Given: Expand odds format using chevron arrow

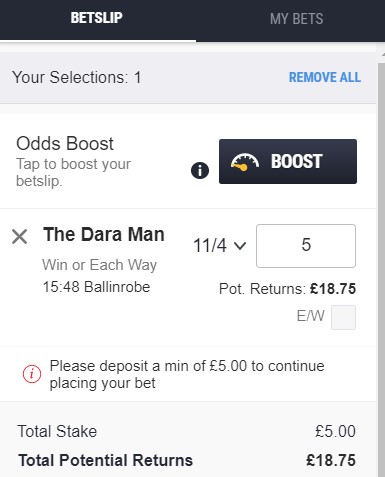Looking at the screenshot, I should coord(240,246).
